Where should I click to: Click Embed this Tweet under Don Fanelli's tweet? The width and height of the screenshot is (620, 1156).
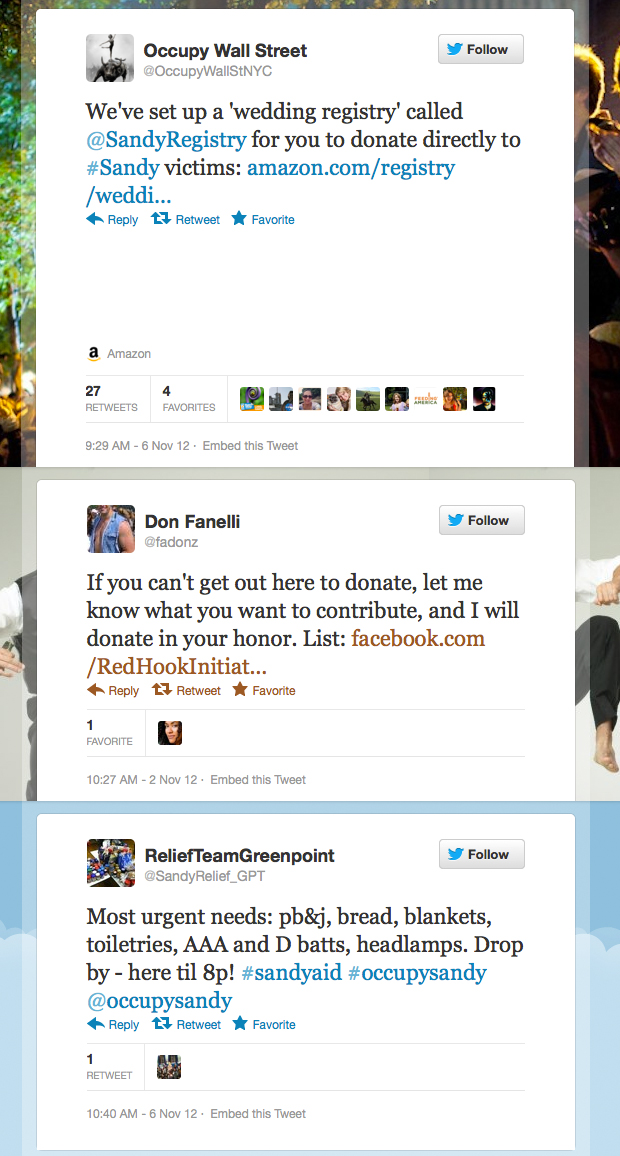[x=258, y=779]
